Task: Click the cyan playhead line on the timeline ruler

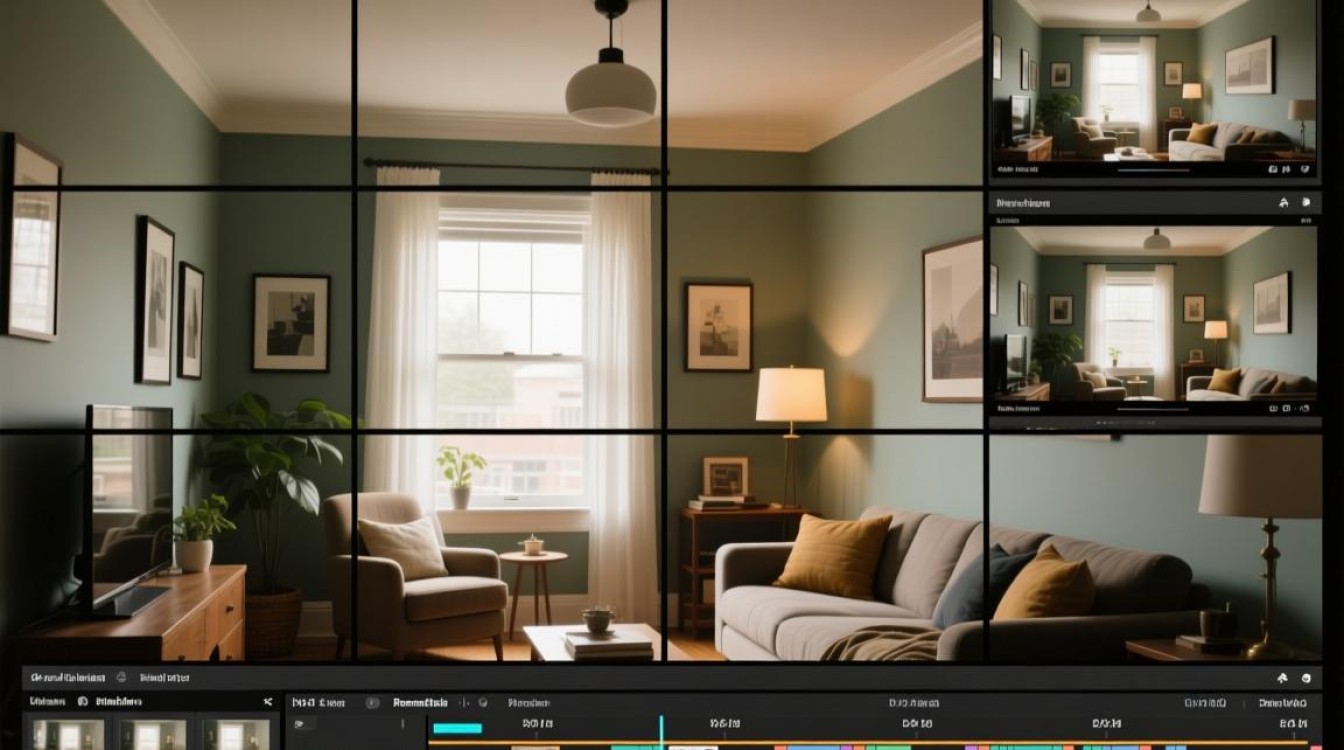Action: point(661,730)
